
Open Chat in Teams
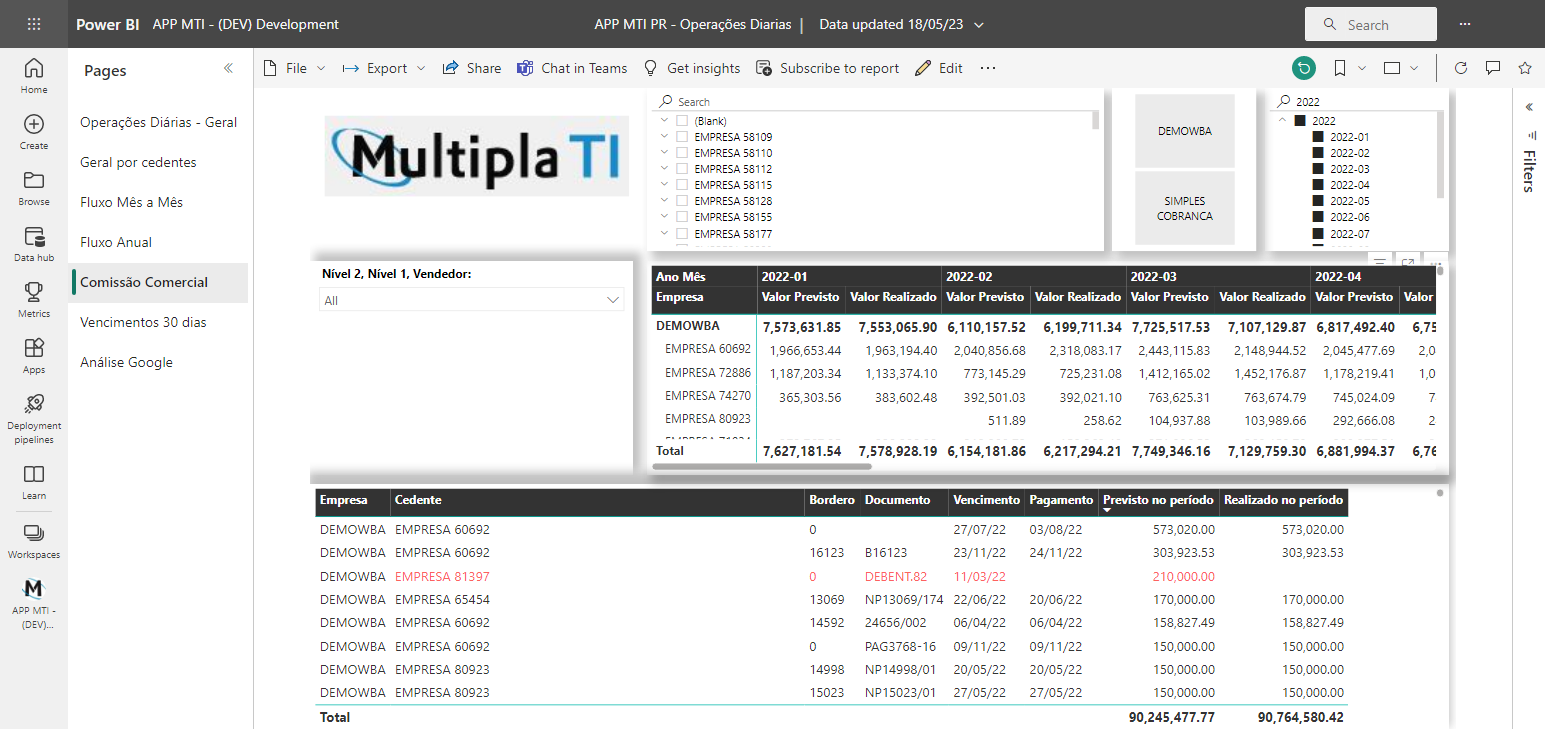[572, 68]
